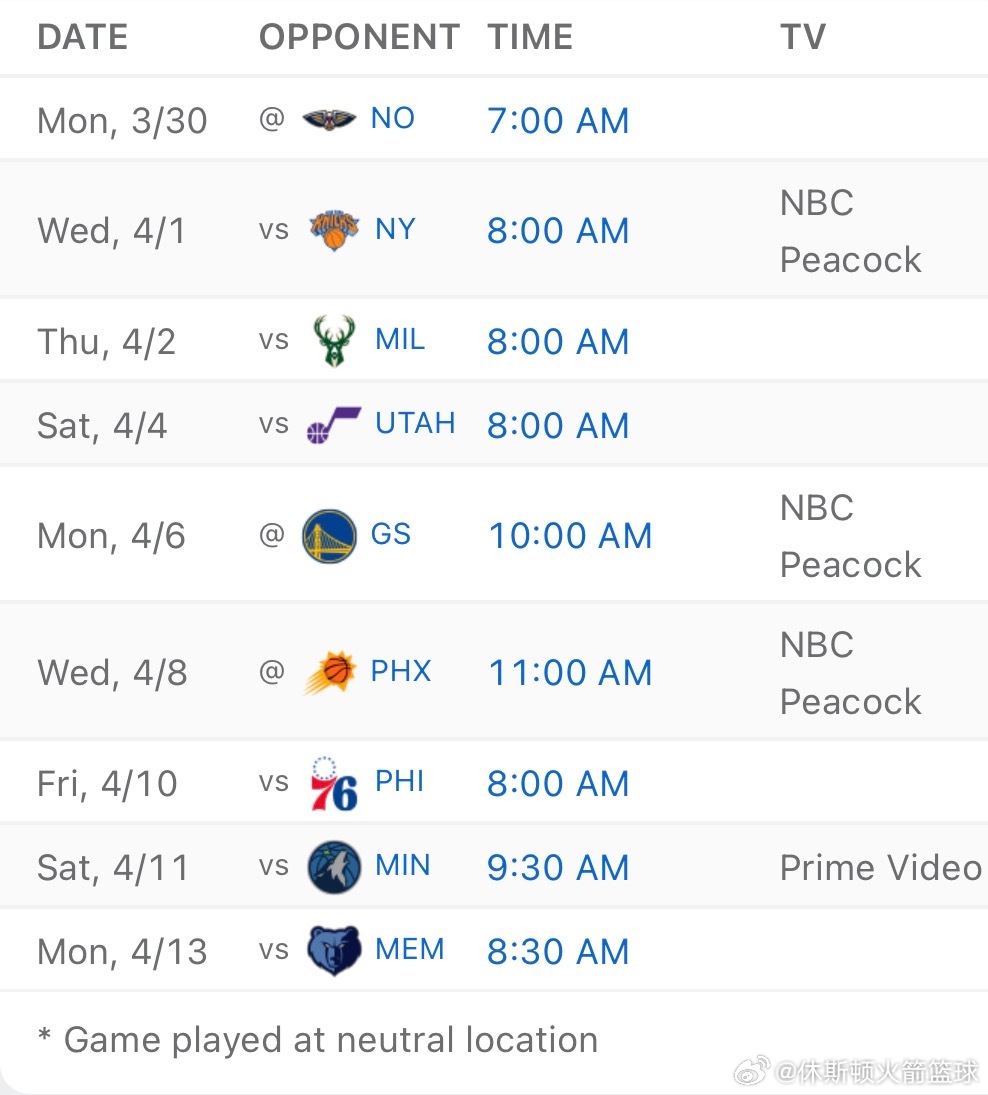Open the 8:30 AM Grizzlies game time
The width and height of the screenshot is (988, 1095).
[x=558, y=951]
